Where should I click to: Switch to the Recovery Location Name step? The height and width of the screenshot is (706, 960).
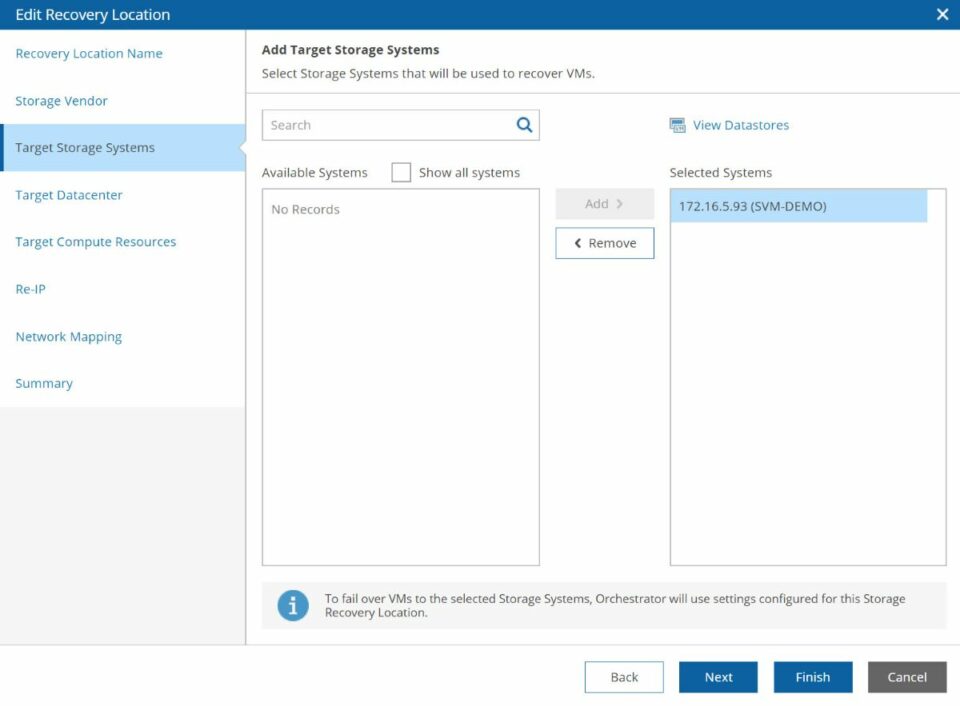(x=89, y=53)
